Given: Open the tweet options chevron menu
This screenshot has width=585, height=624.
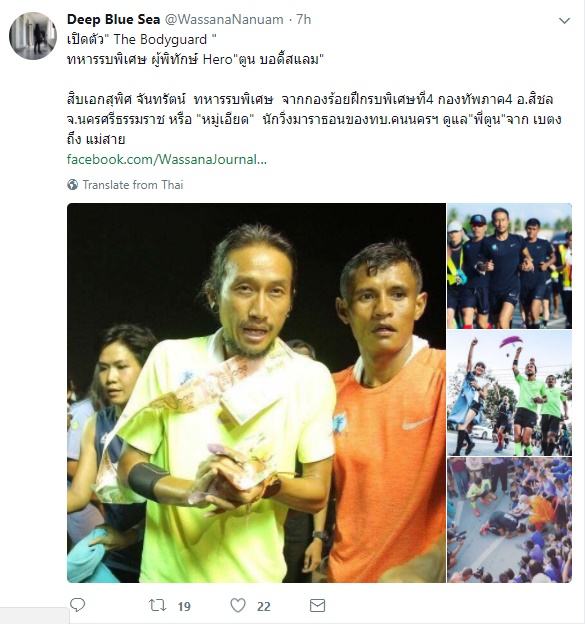Looking at the screenshot, I should pyautogui.click(x=564, y=21).
